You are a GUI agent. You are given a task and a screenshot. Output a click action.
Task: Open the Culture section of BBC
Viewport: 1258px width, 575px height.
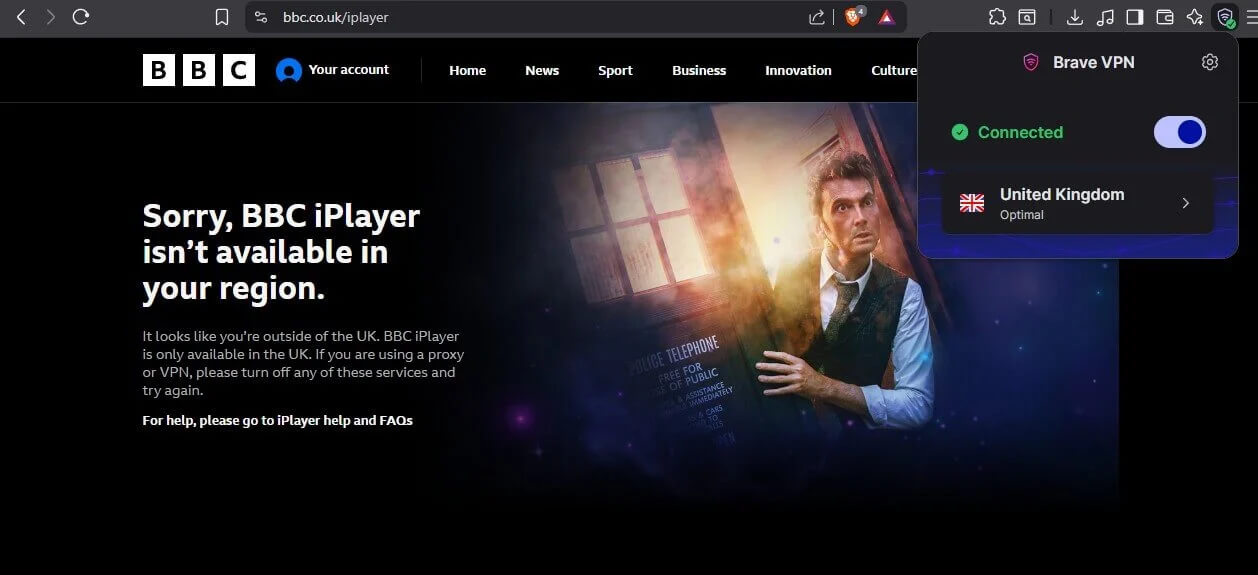click(893, 70)
